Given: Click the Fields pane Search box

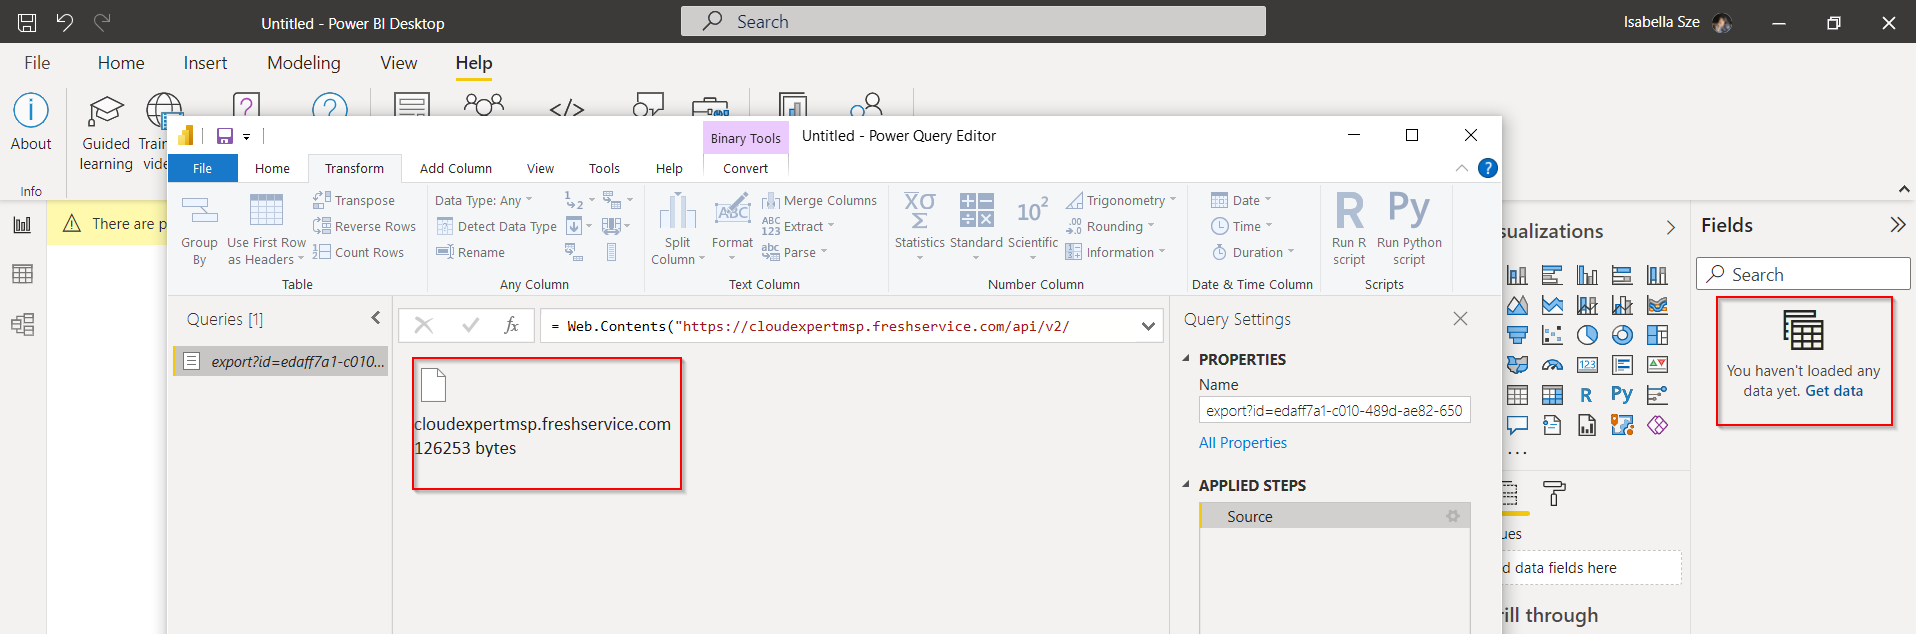Looking at the screenshot, I should coord(1803,274).
